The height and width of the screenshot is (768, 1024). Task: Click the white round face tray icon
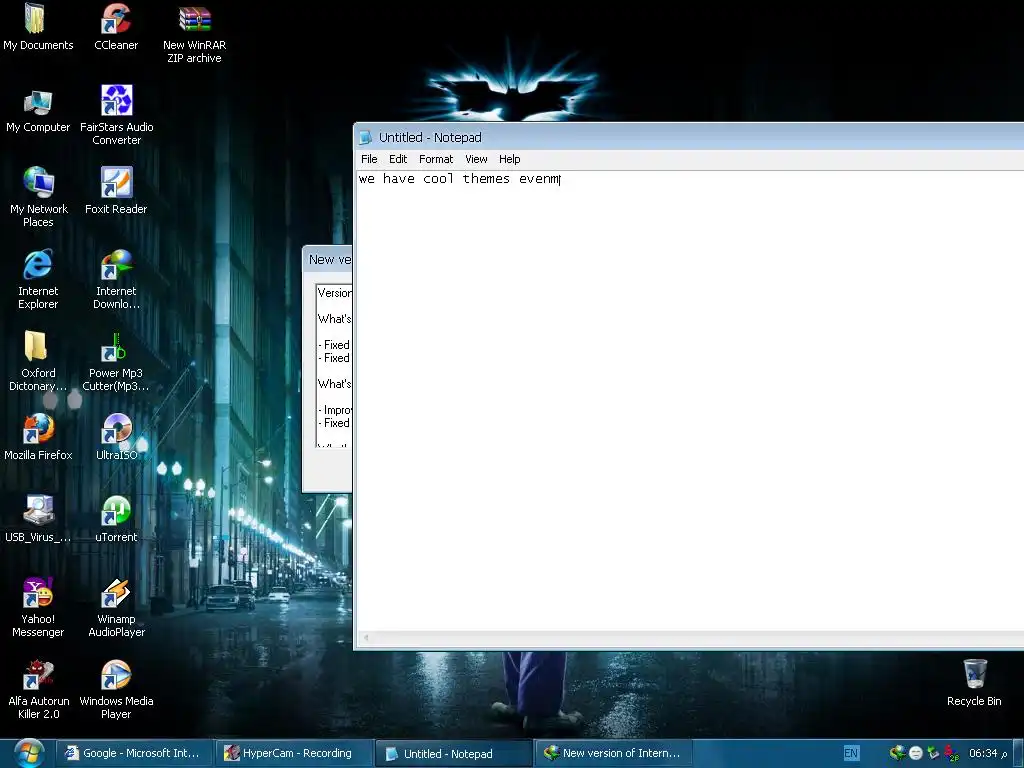point(916,754)
